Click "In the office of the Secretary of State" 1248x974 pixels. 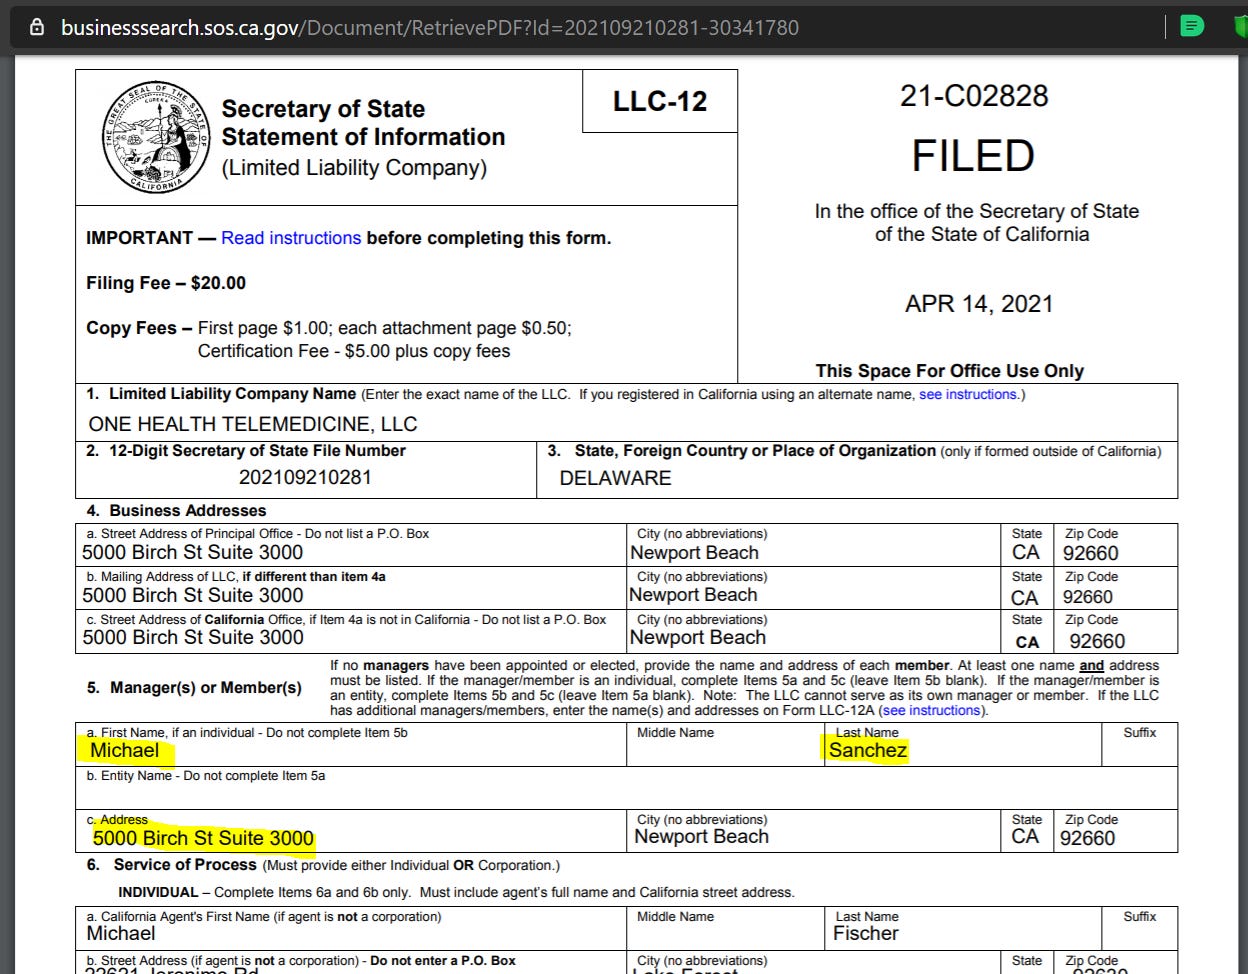point(977,211)
